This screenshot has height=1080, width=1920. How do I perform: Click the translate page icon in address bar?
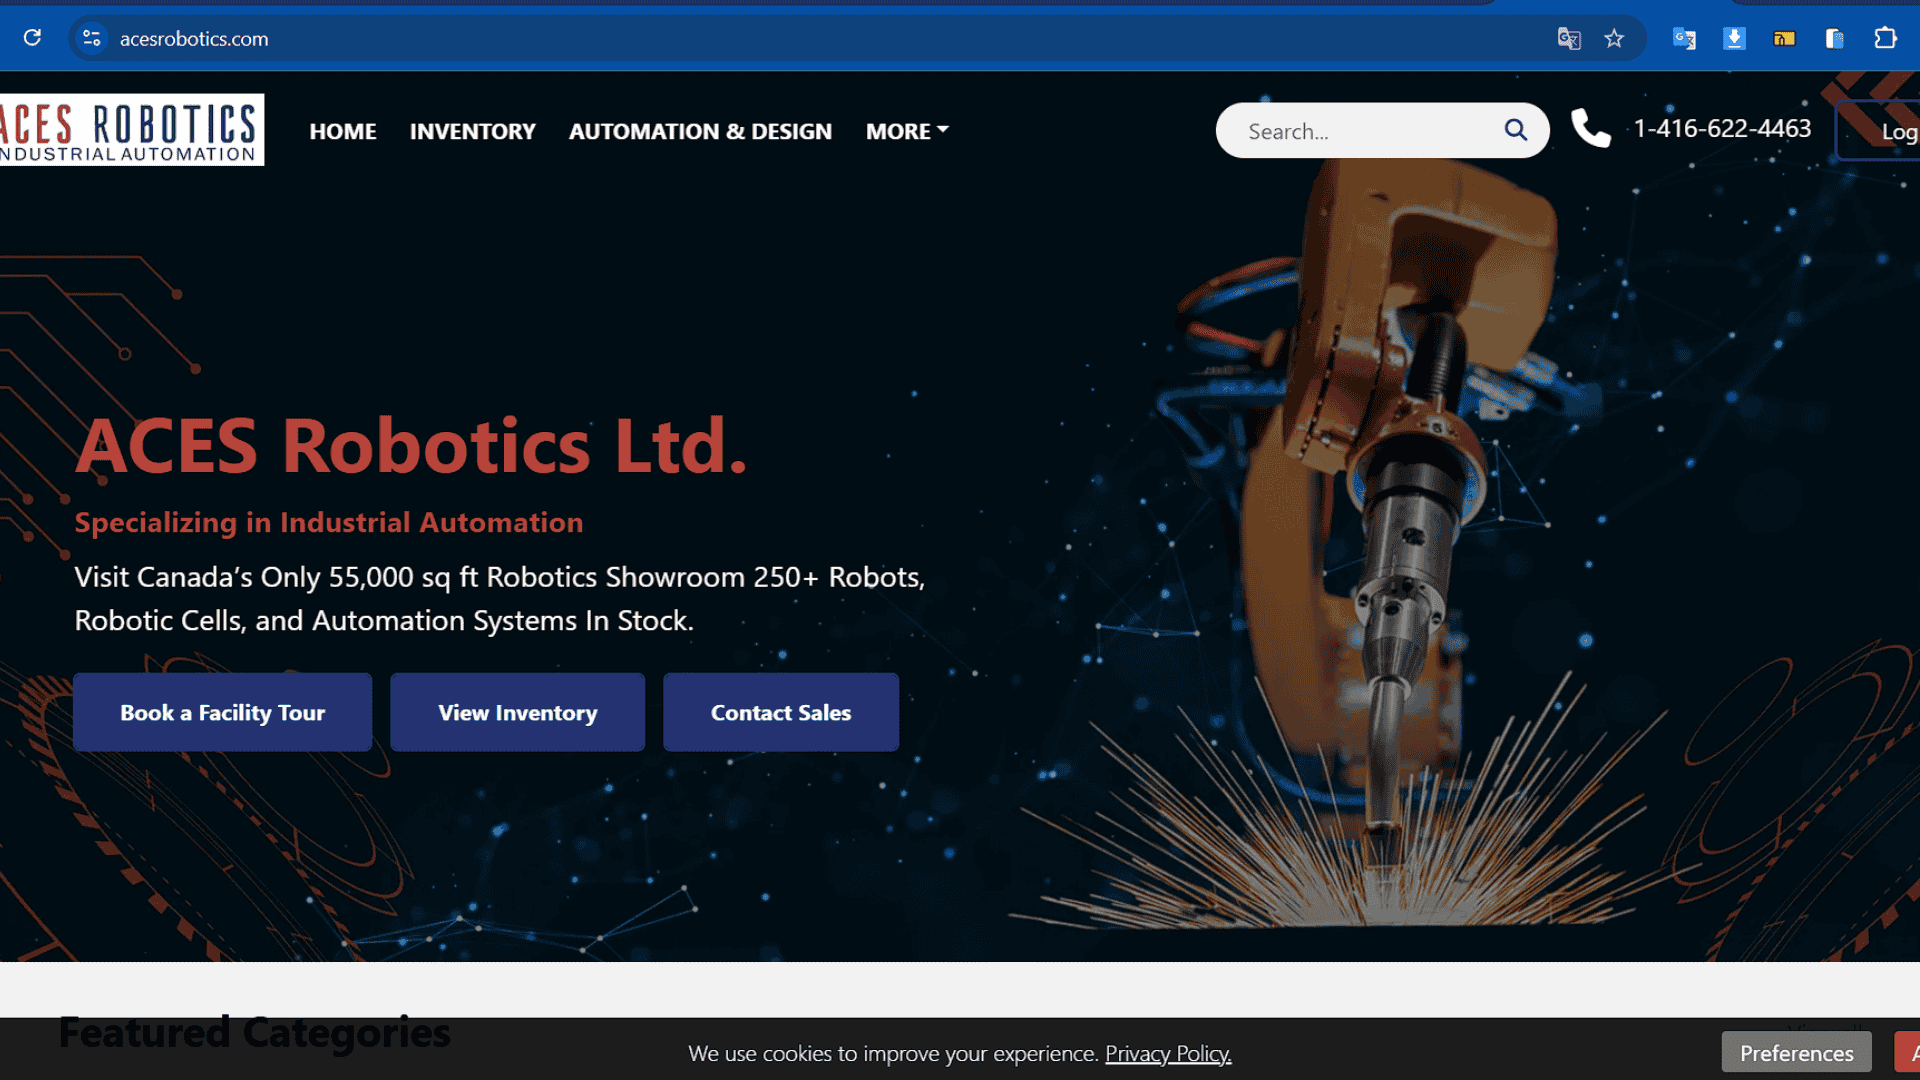[1568, 38]
